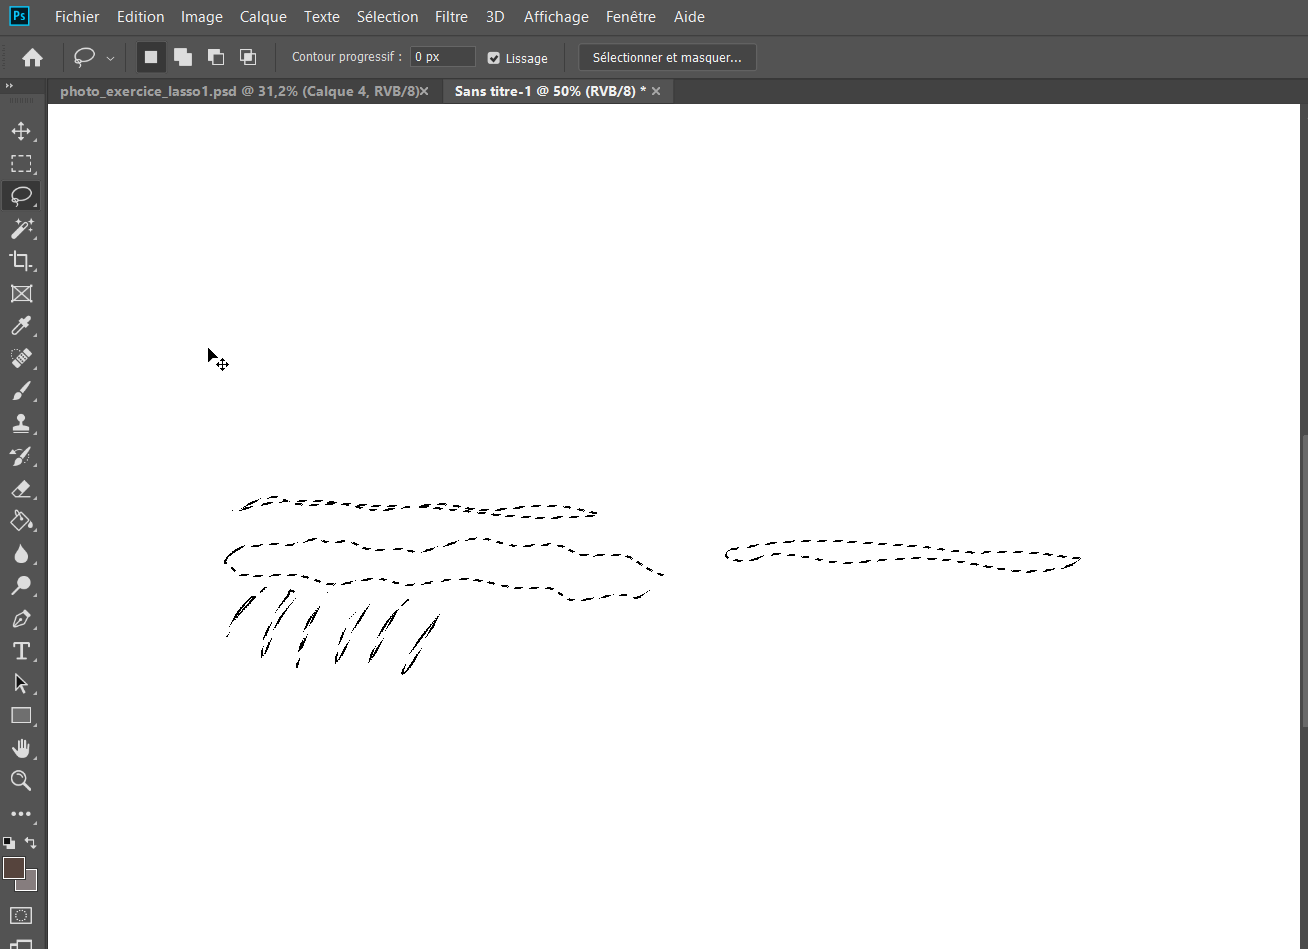Open the Photoshop Home screen
This screenshot has width=1308, height=949.
pos(32,57)
